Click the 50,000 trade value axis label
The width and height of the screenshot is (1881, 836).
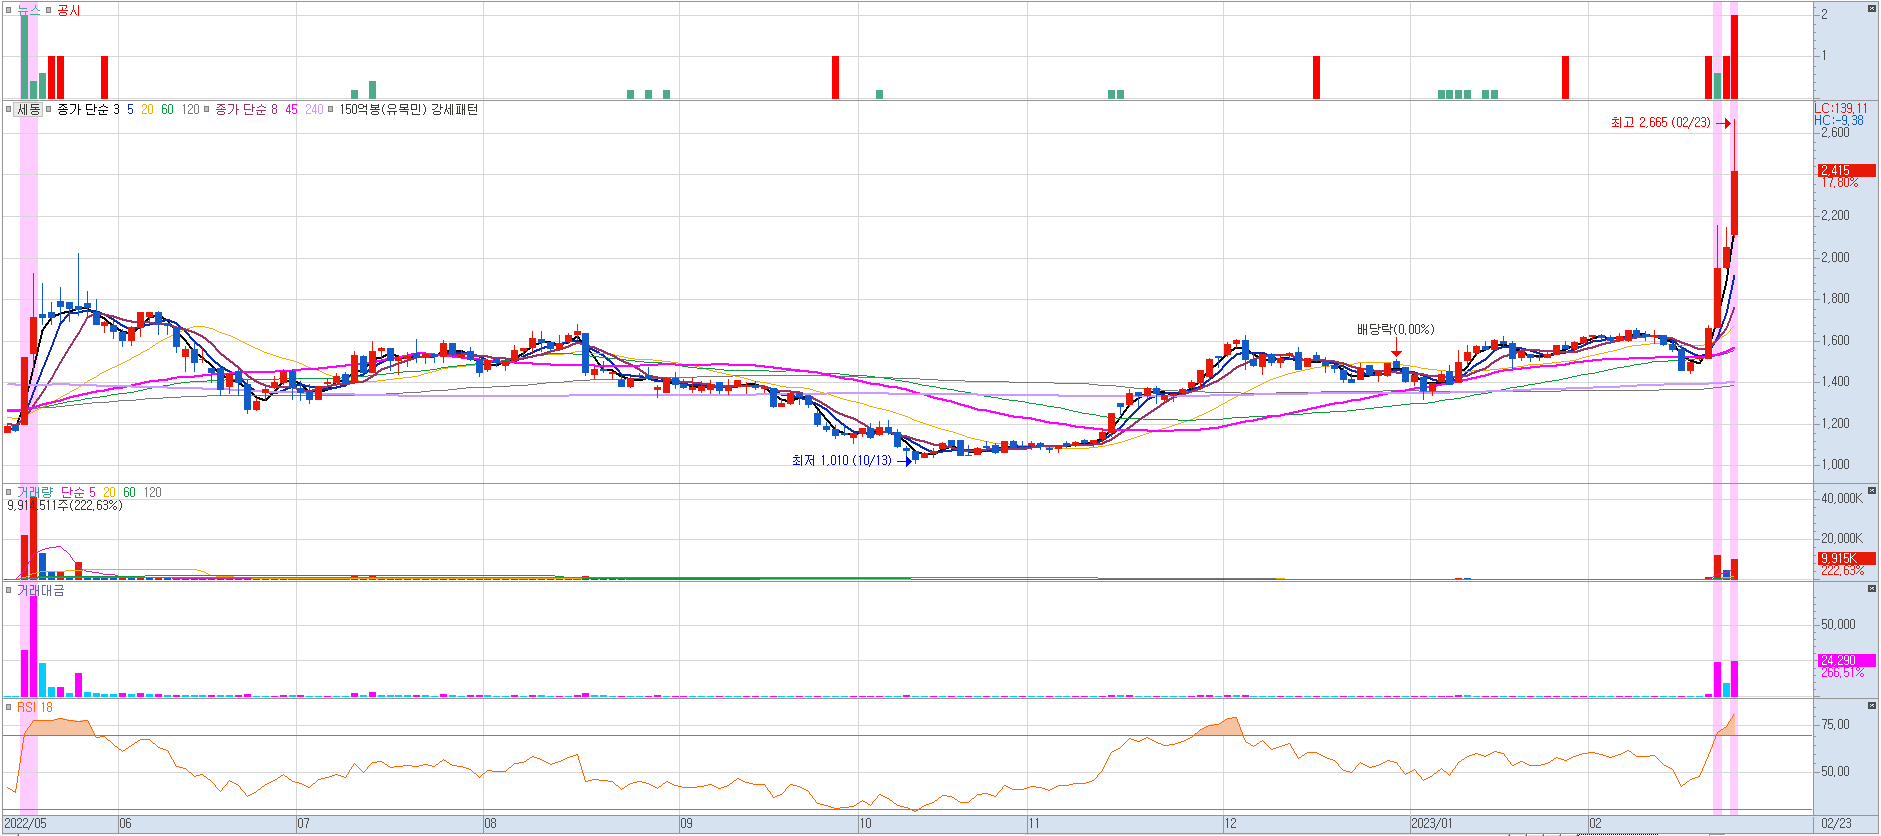(1838, 624)
